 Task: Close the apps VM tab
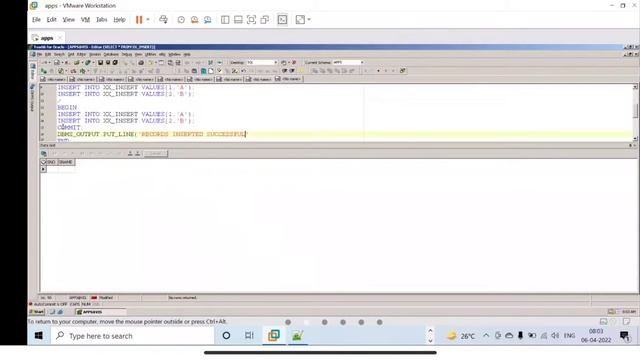[60, 38]
